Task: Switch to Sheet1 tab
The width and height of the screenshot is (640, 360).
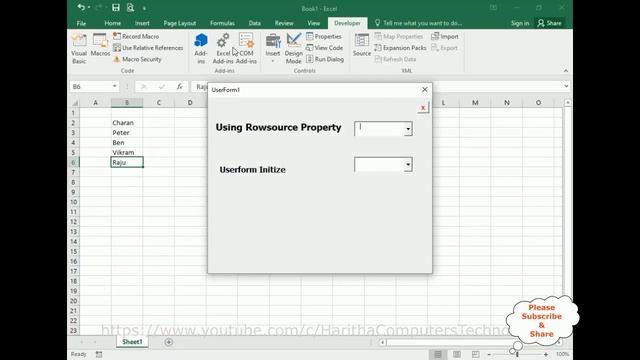Action: [x=132, y=342]
